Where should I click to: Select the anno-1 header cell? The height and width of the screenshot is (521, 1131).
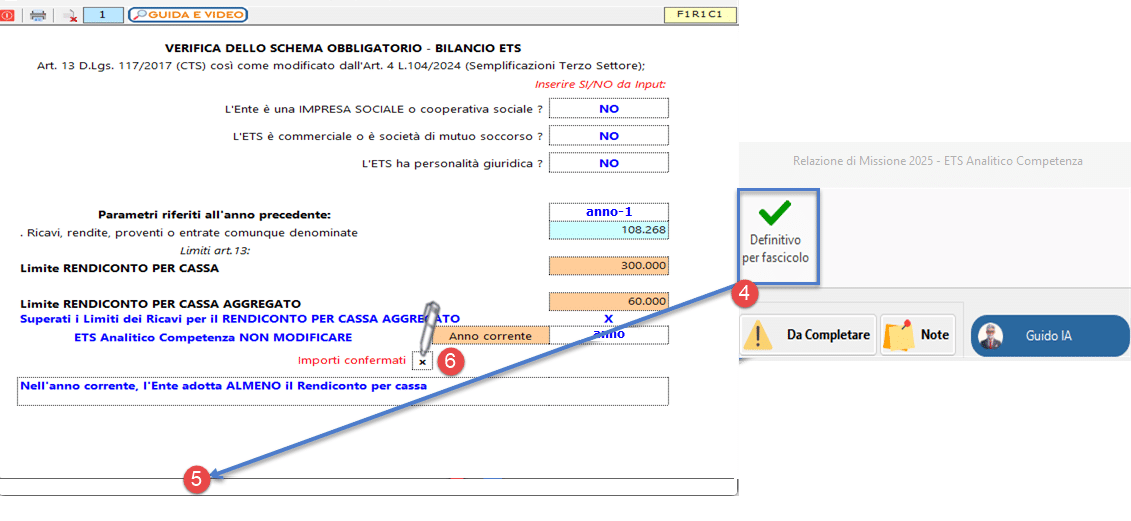tap(609, 213)
